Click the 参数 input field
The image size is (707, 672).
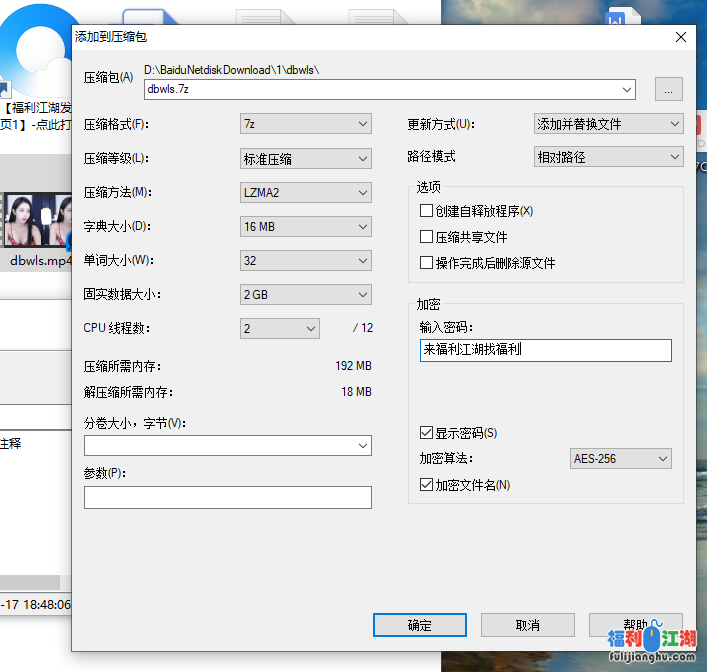tap(227, 497)
